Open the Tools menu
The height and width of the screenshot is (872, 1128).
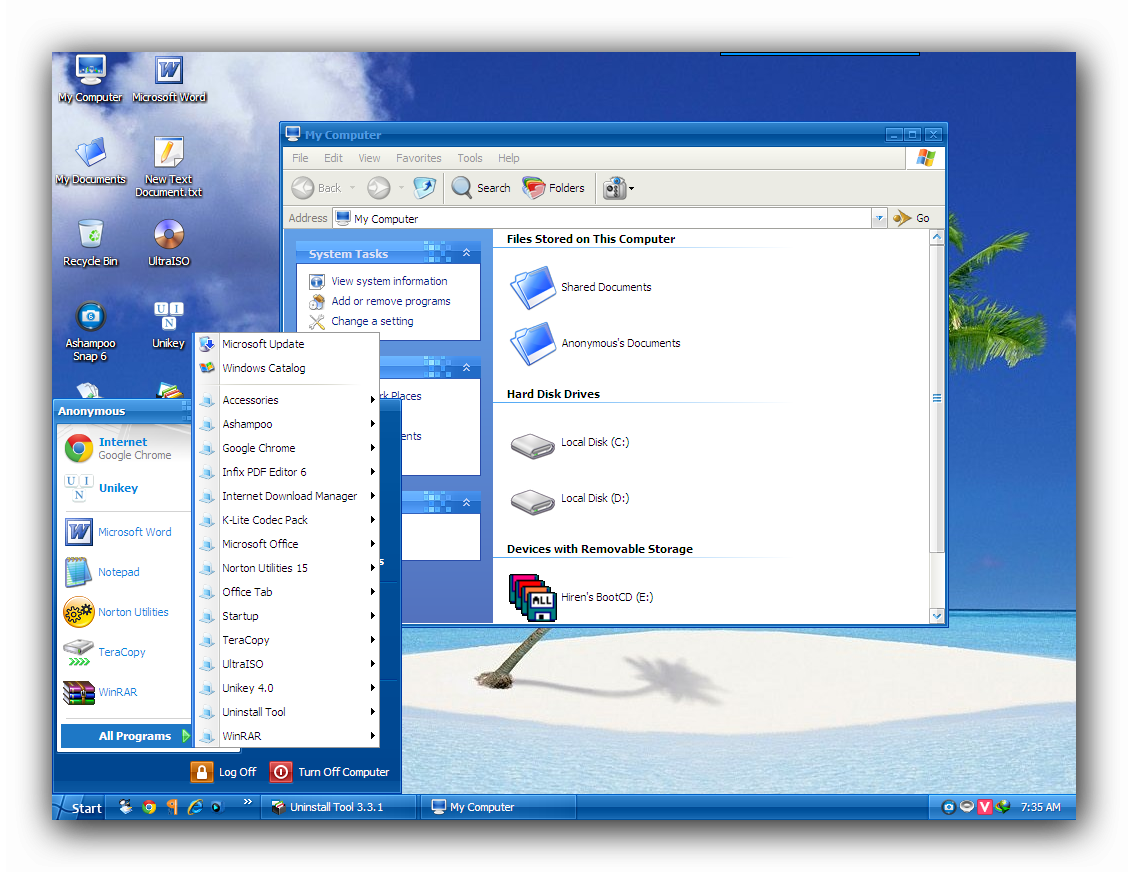(470, 158)
